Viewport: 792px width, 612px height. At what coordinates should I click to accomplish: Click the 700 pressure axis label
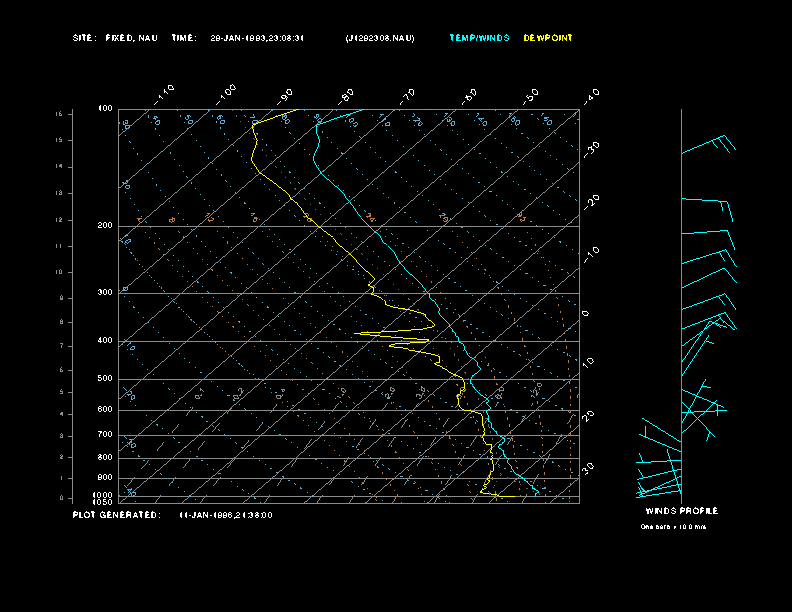pyautogui.click(x=104, y=435)
